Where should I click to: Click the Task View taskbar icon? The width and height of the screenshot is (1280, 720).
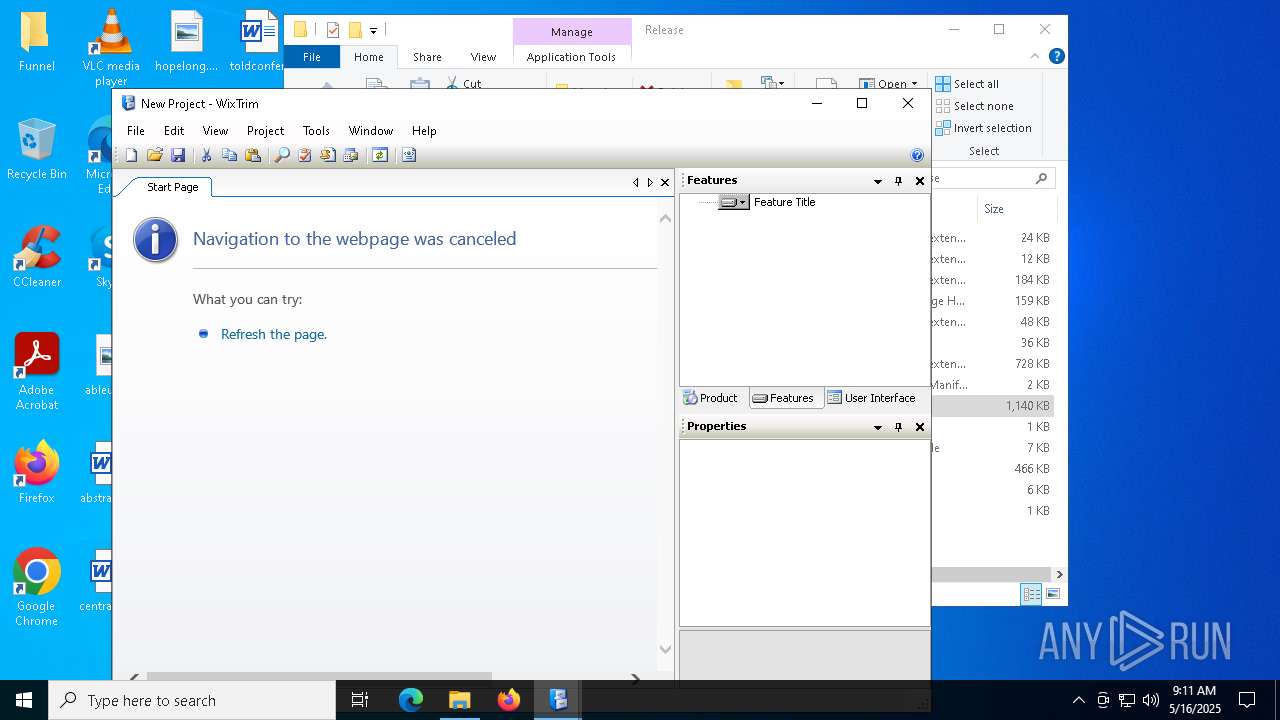click(x=360, y=700)
